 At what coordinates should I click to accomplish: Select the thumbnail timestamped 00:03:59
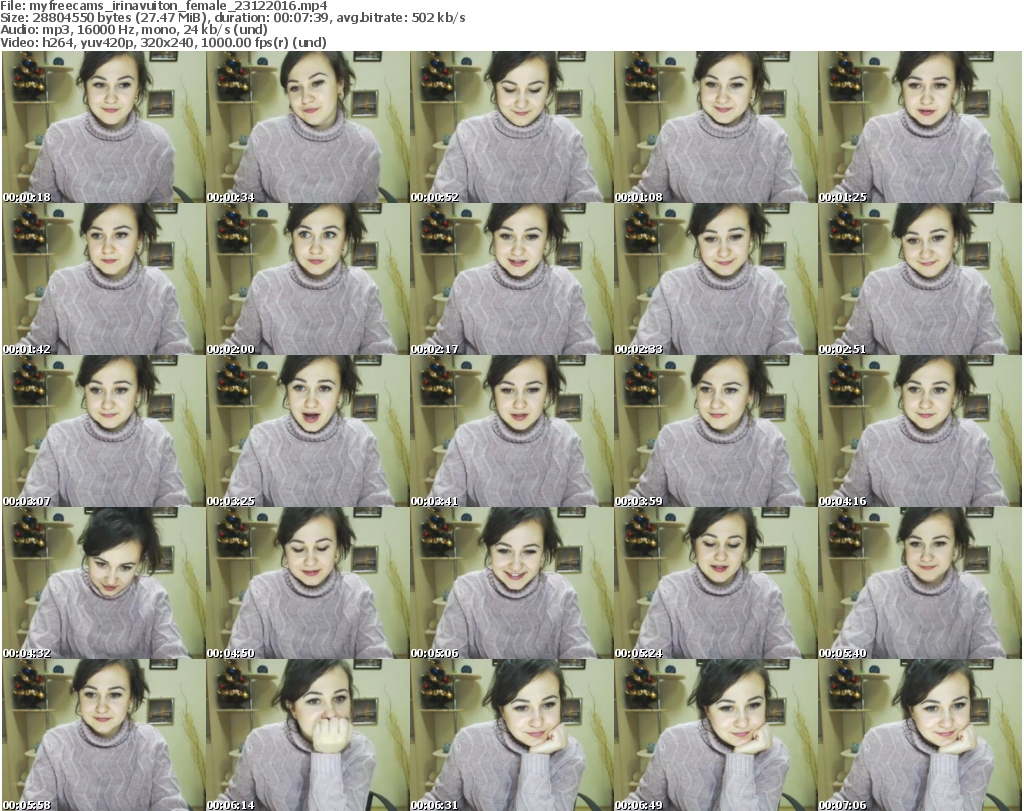click(715, 431)
